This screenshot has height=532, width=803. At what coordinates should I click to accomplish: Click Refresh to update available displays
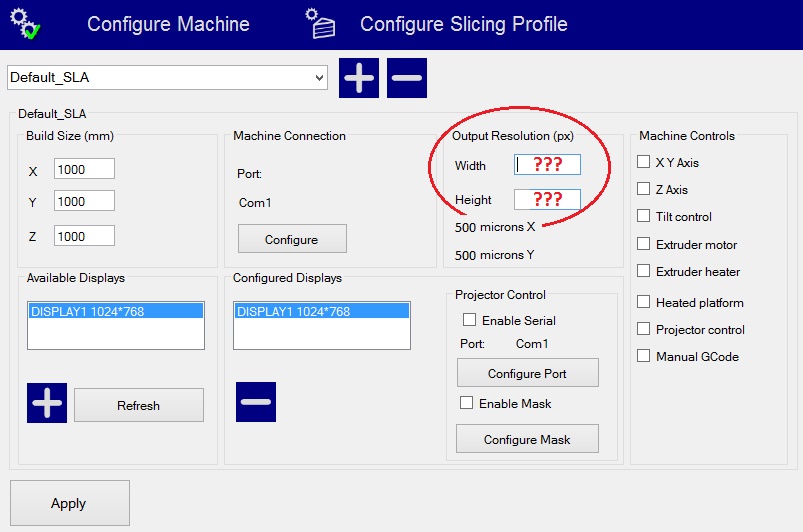coord(138,405)
